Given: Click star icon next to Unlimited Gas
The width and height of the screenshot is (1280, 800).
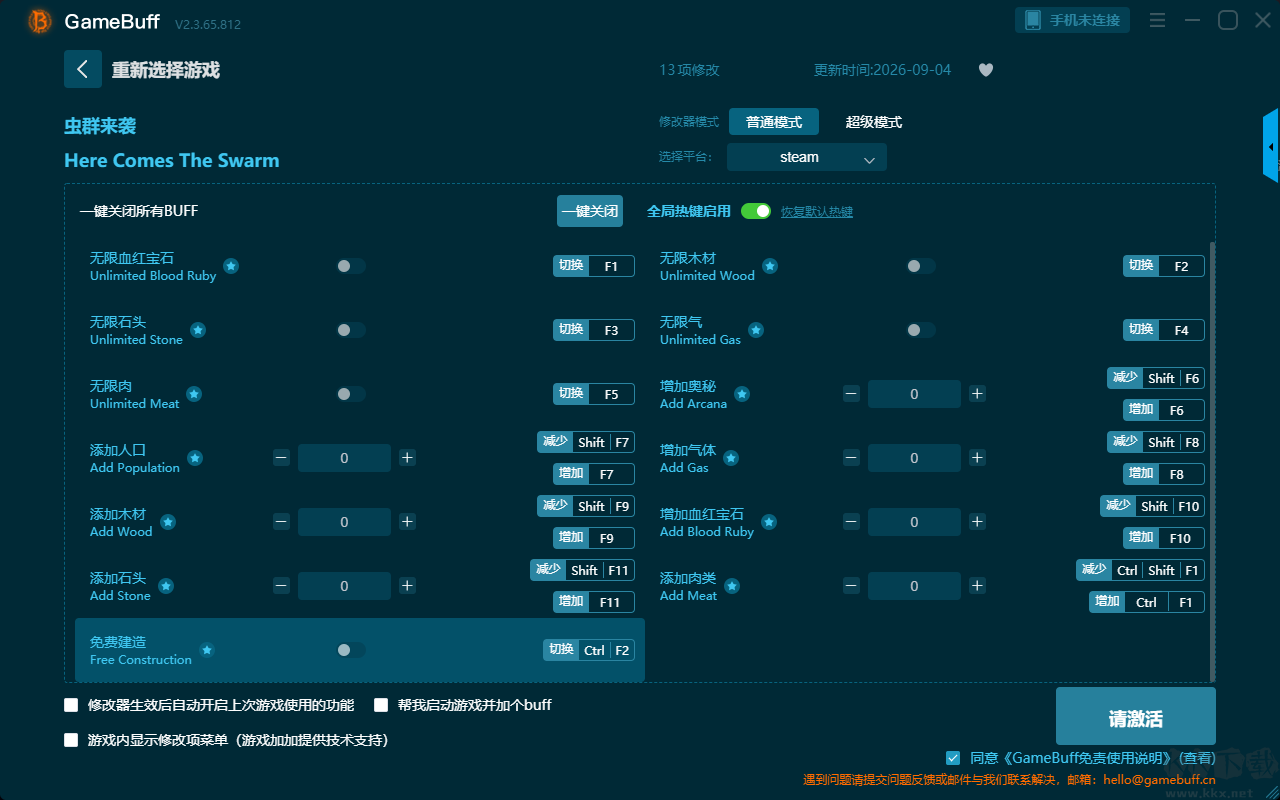Looking at the screenshot, I should pyautogui.click(x=756, y=330).
